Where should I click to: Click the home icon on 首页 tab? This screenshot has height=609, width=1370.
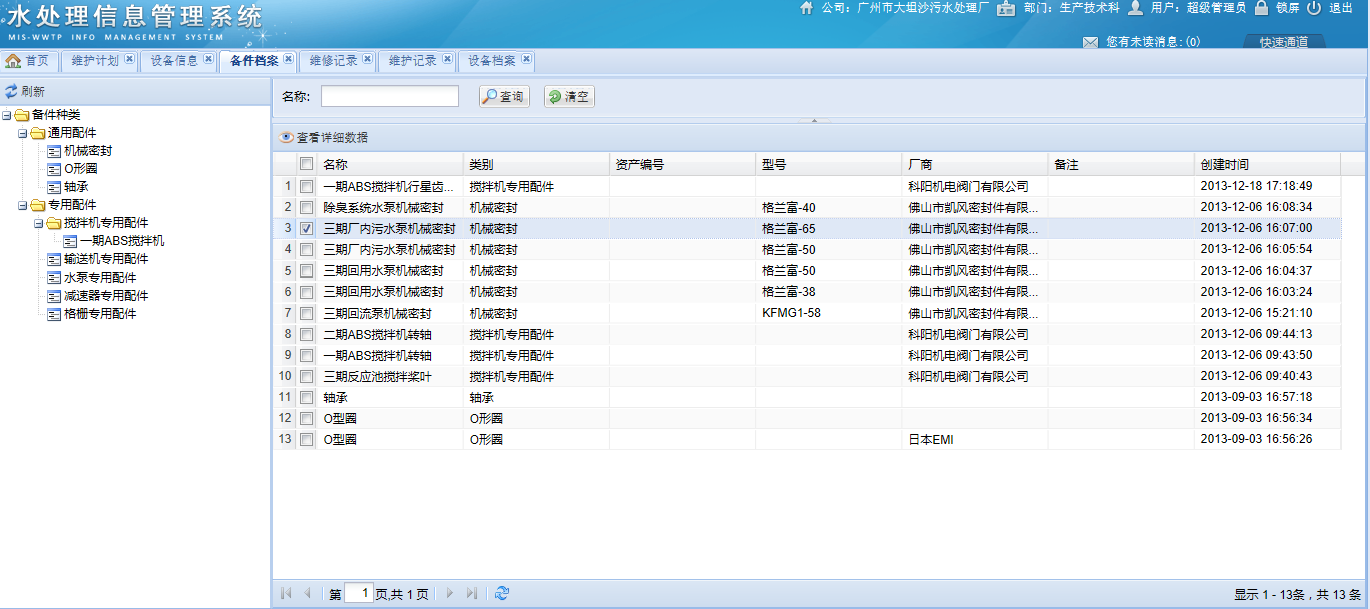point(13,61)
